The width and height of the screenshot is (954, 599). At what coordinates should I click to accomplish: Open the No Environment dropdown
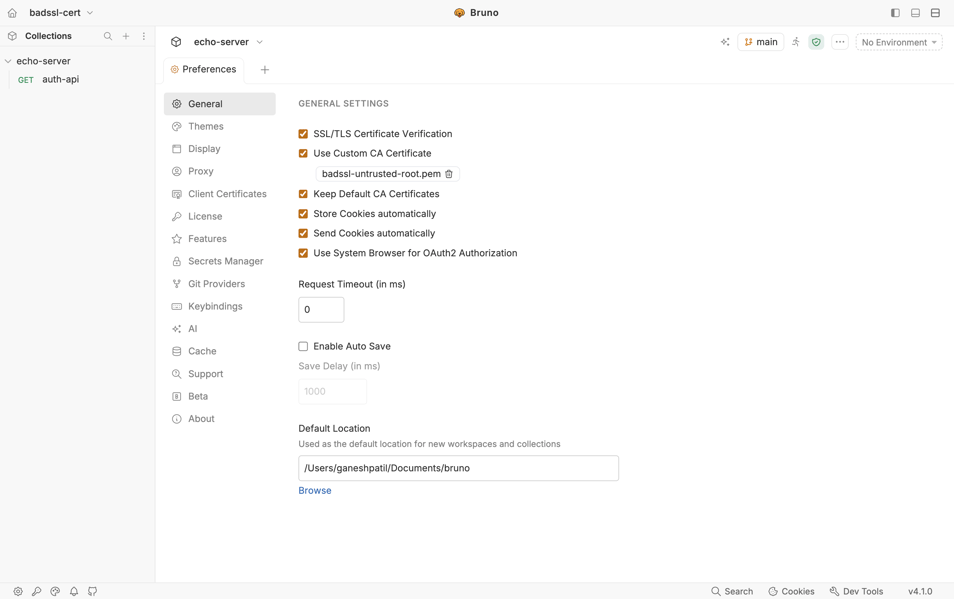(x=899, y=42)
